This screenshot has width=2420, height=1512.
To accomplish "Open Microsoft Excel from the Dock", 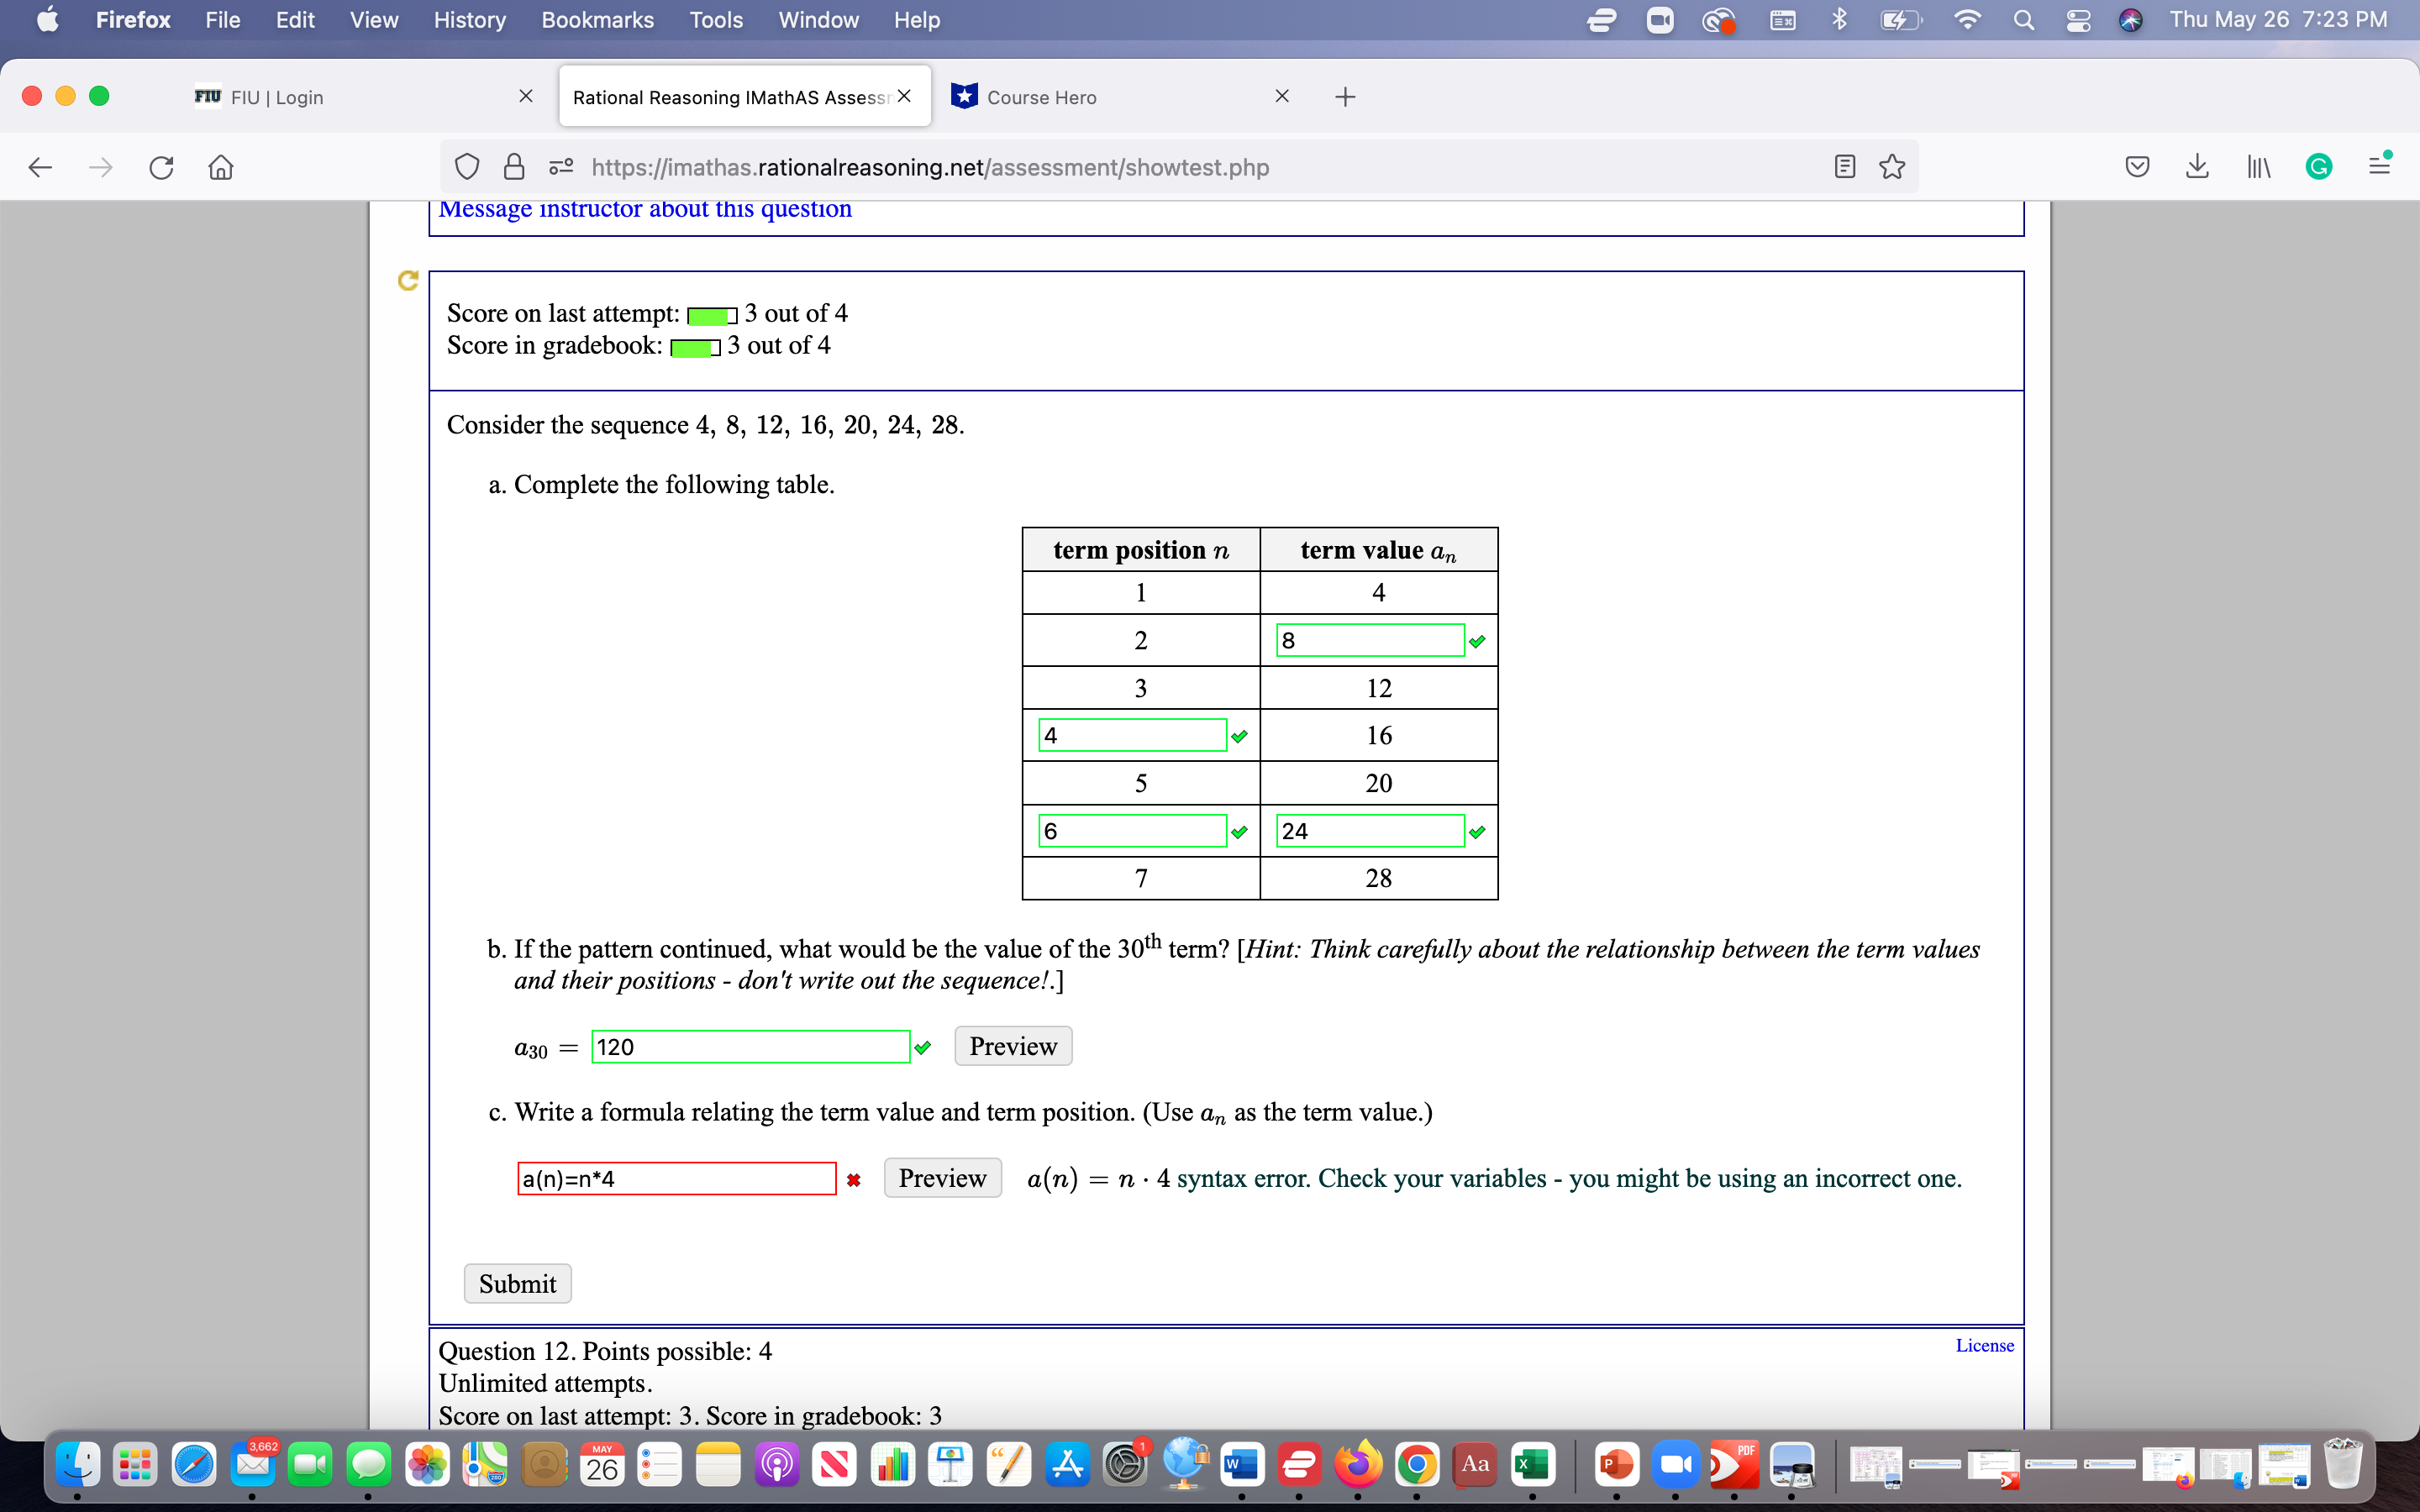I will click(x=1535, y=1464).
